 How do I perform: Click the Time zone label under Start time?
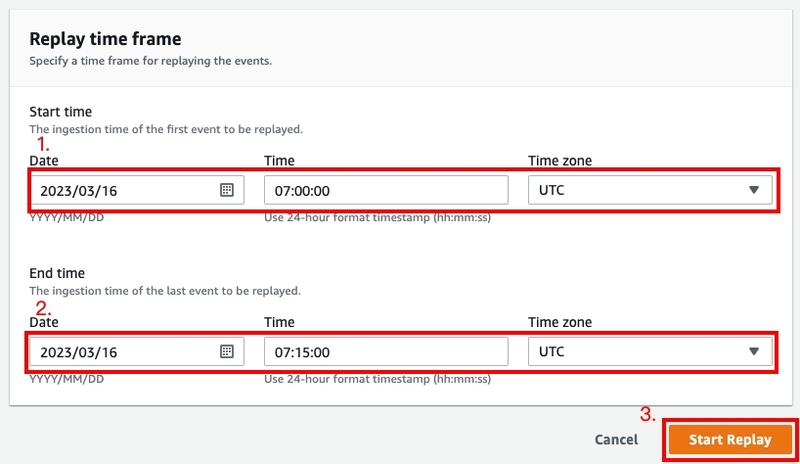(x=560, y=161)
